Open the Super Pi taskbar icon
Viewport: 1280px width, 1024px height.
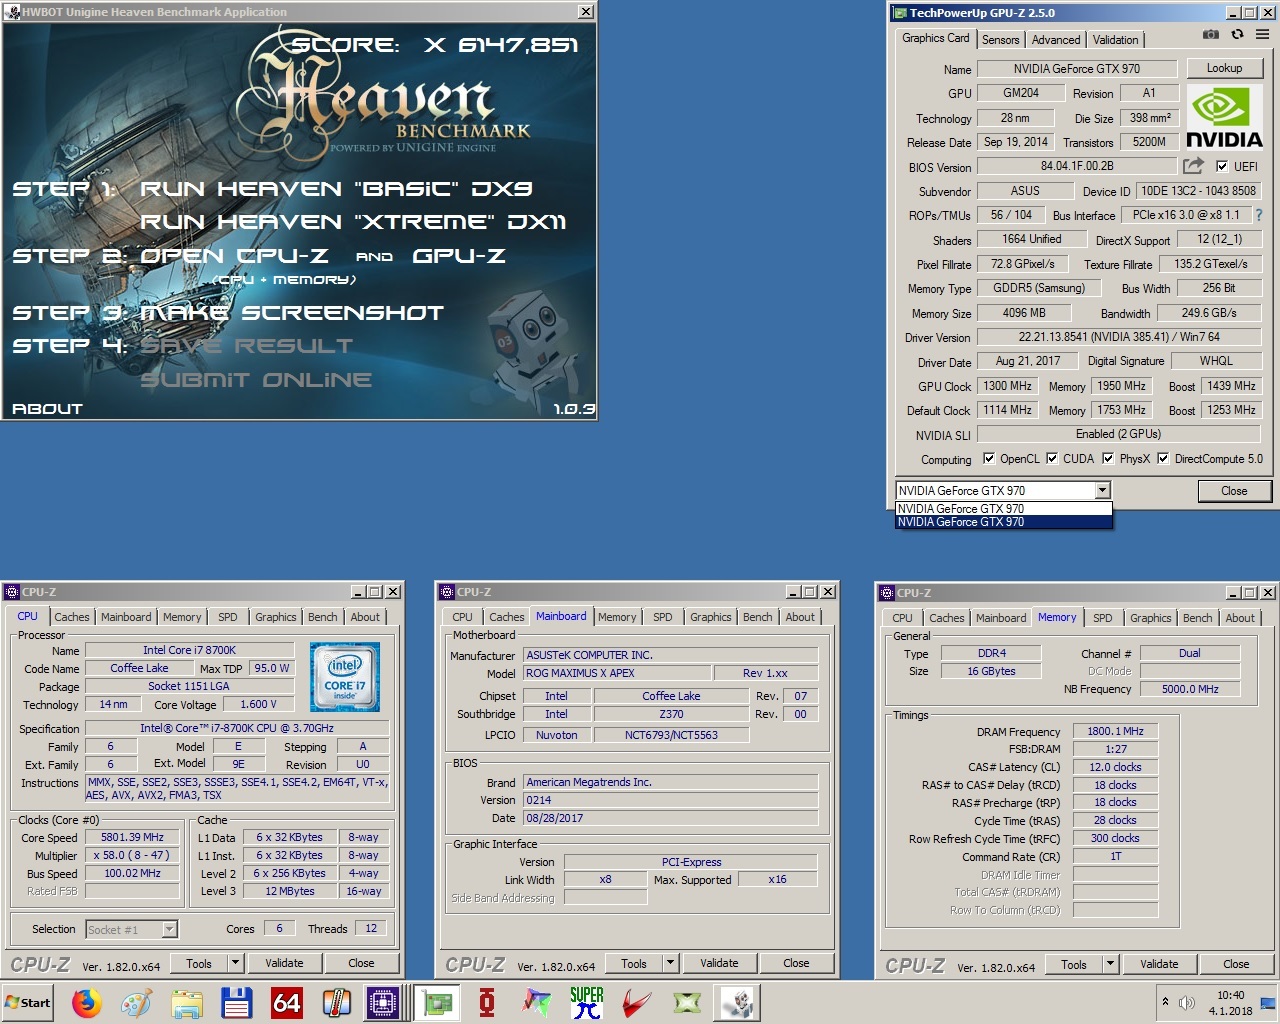[587, 1002]
